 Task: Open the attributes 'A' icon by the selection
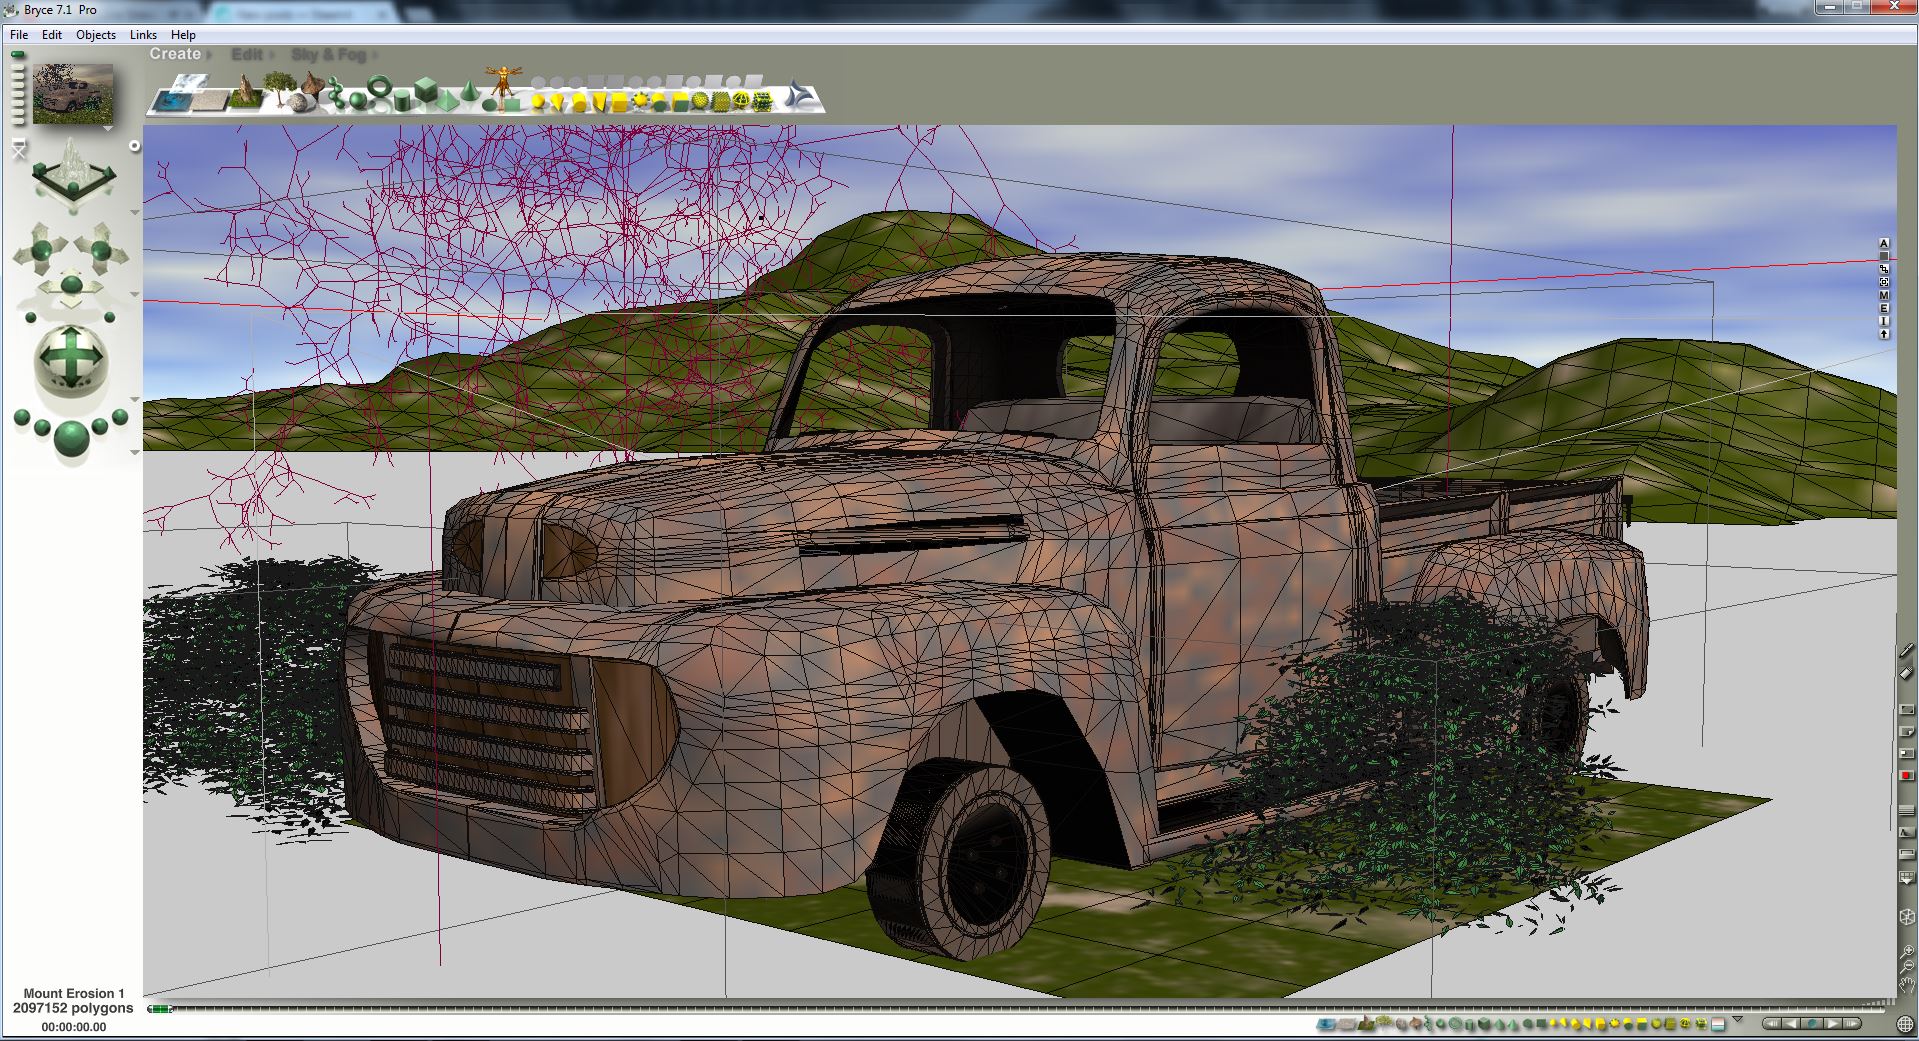[1884, 243]
